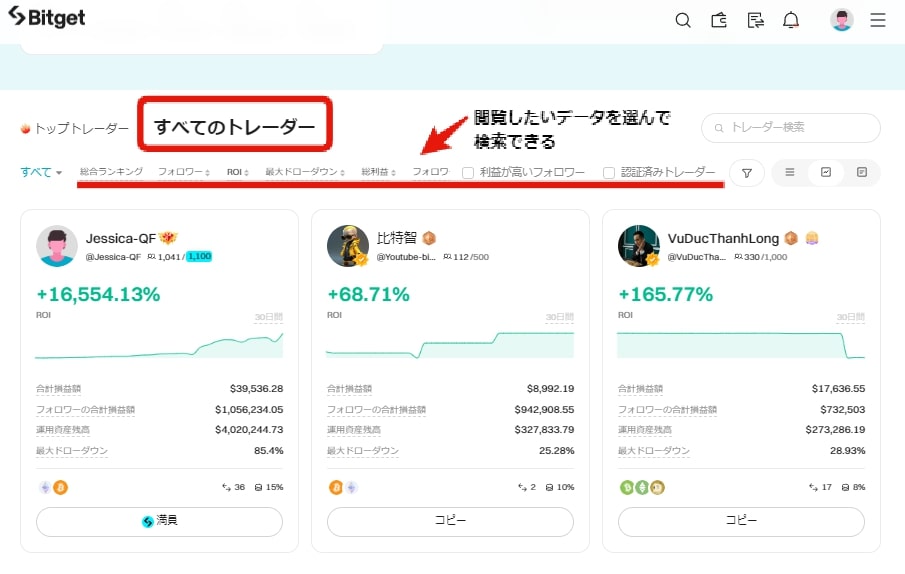Sort by 最大ドローダウン
The width and height of the screenshot is (905, 574).
click(305, 172)
